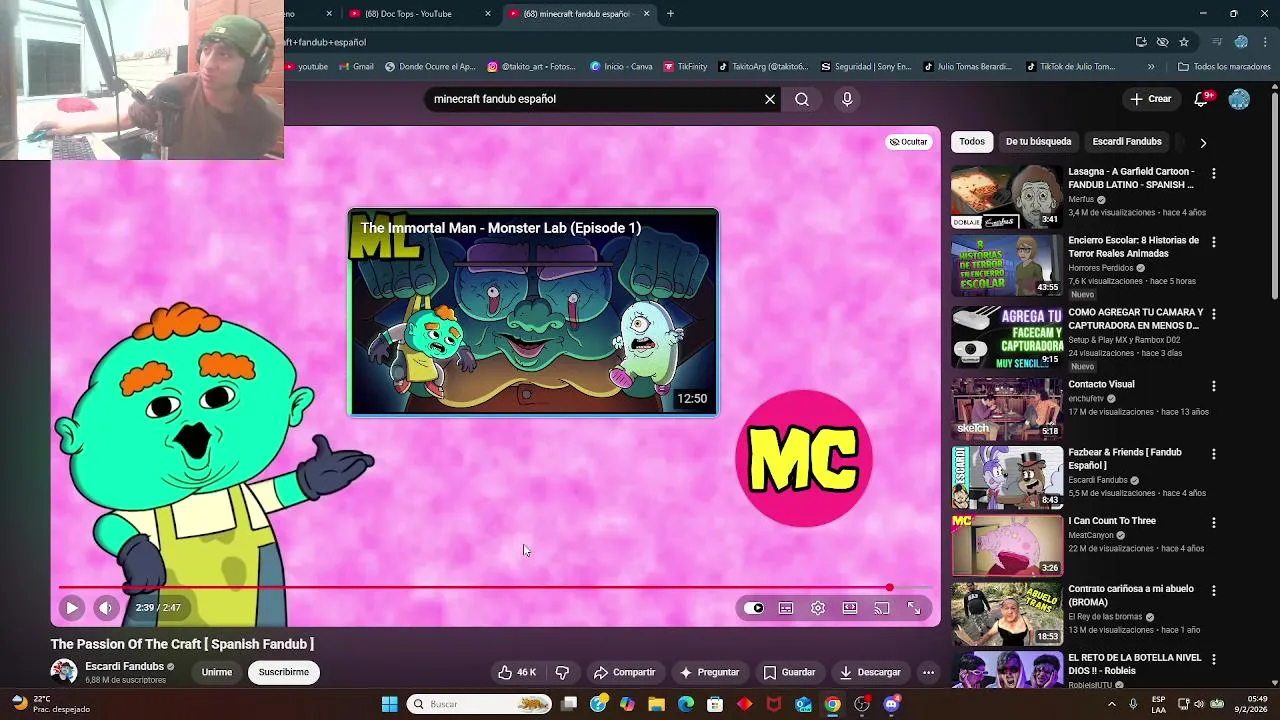This screenshot has height=720, width=1280.
Task: Open more options for EL RETO DE LA BOTELLA
Action: (1214, 660)
